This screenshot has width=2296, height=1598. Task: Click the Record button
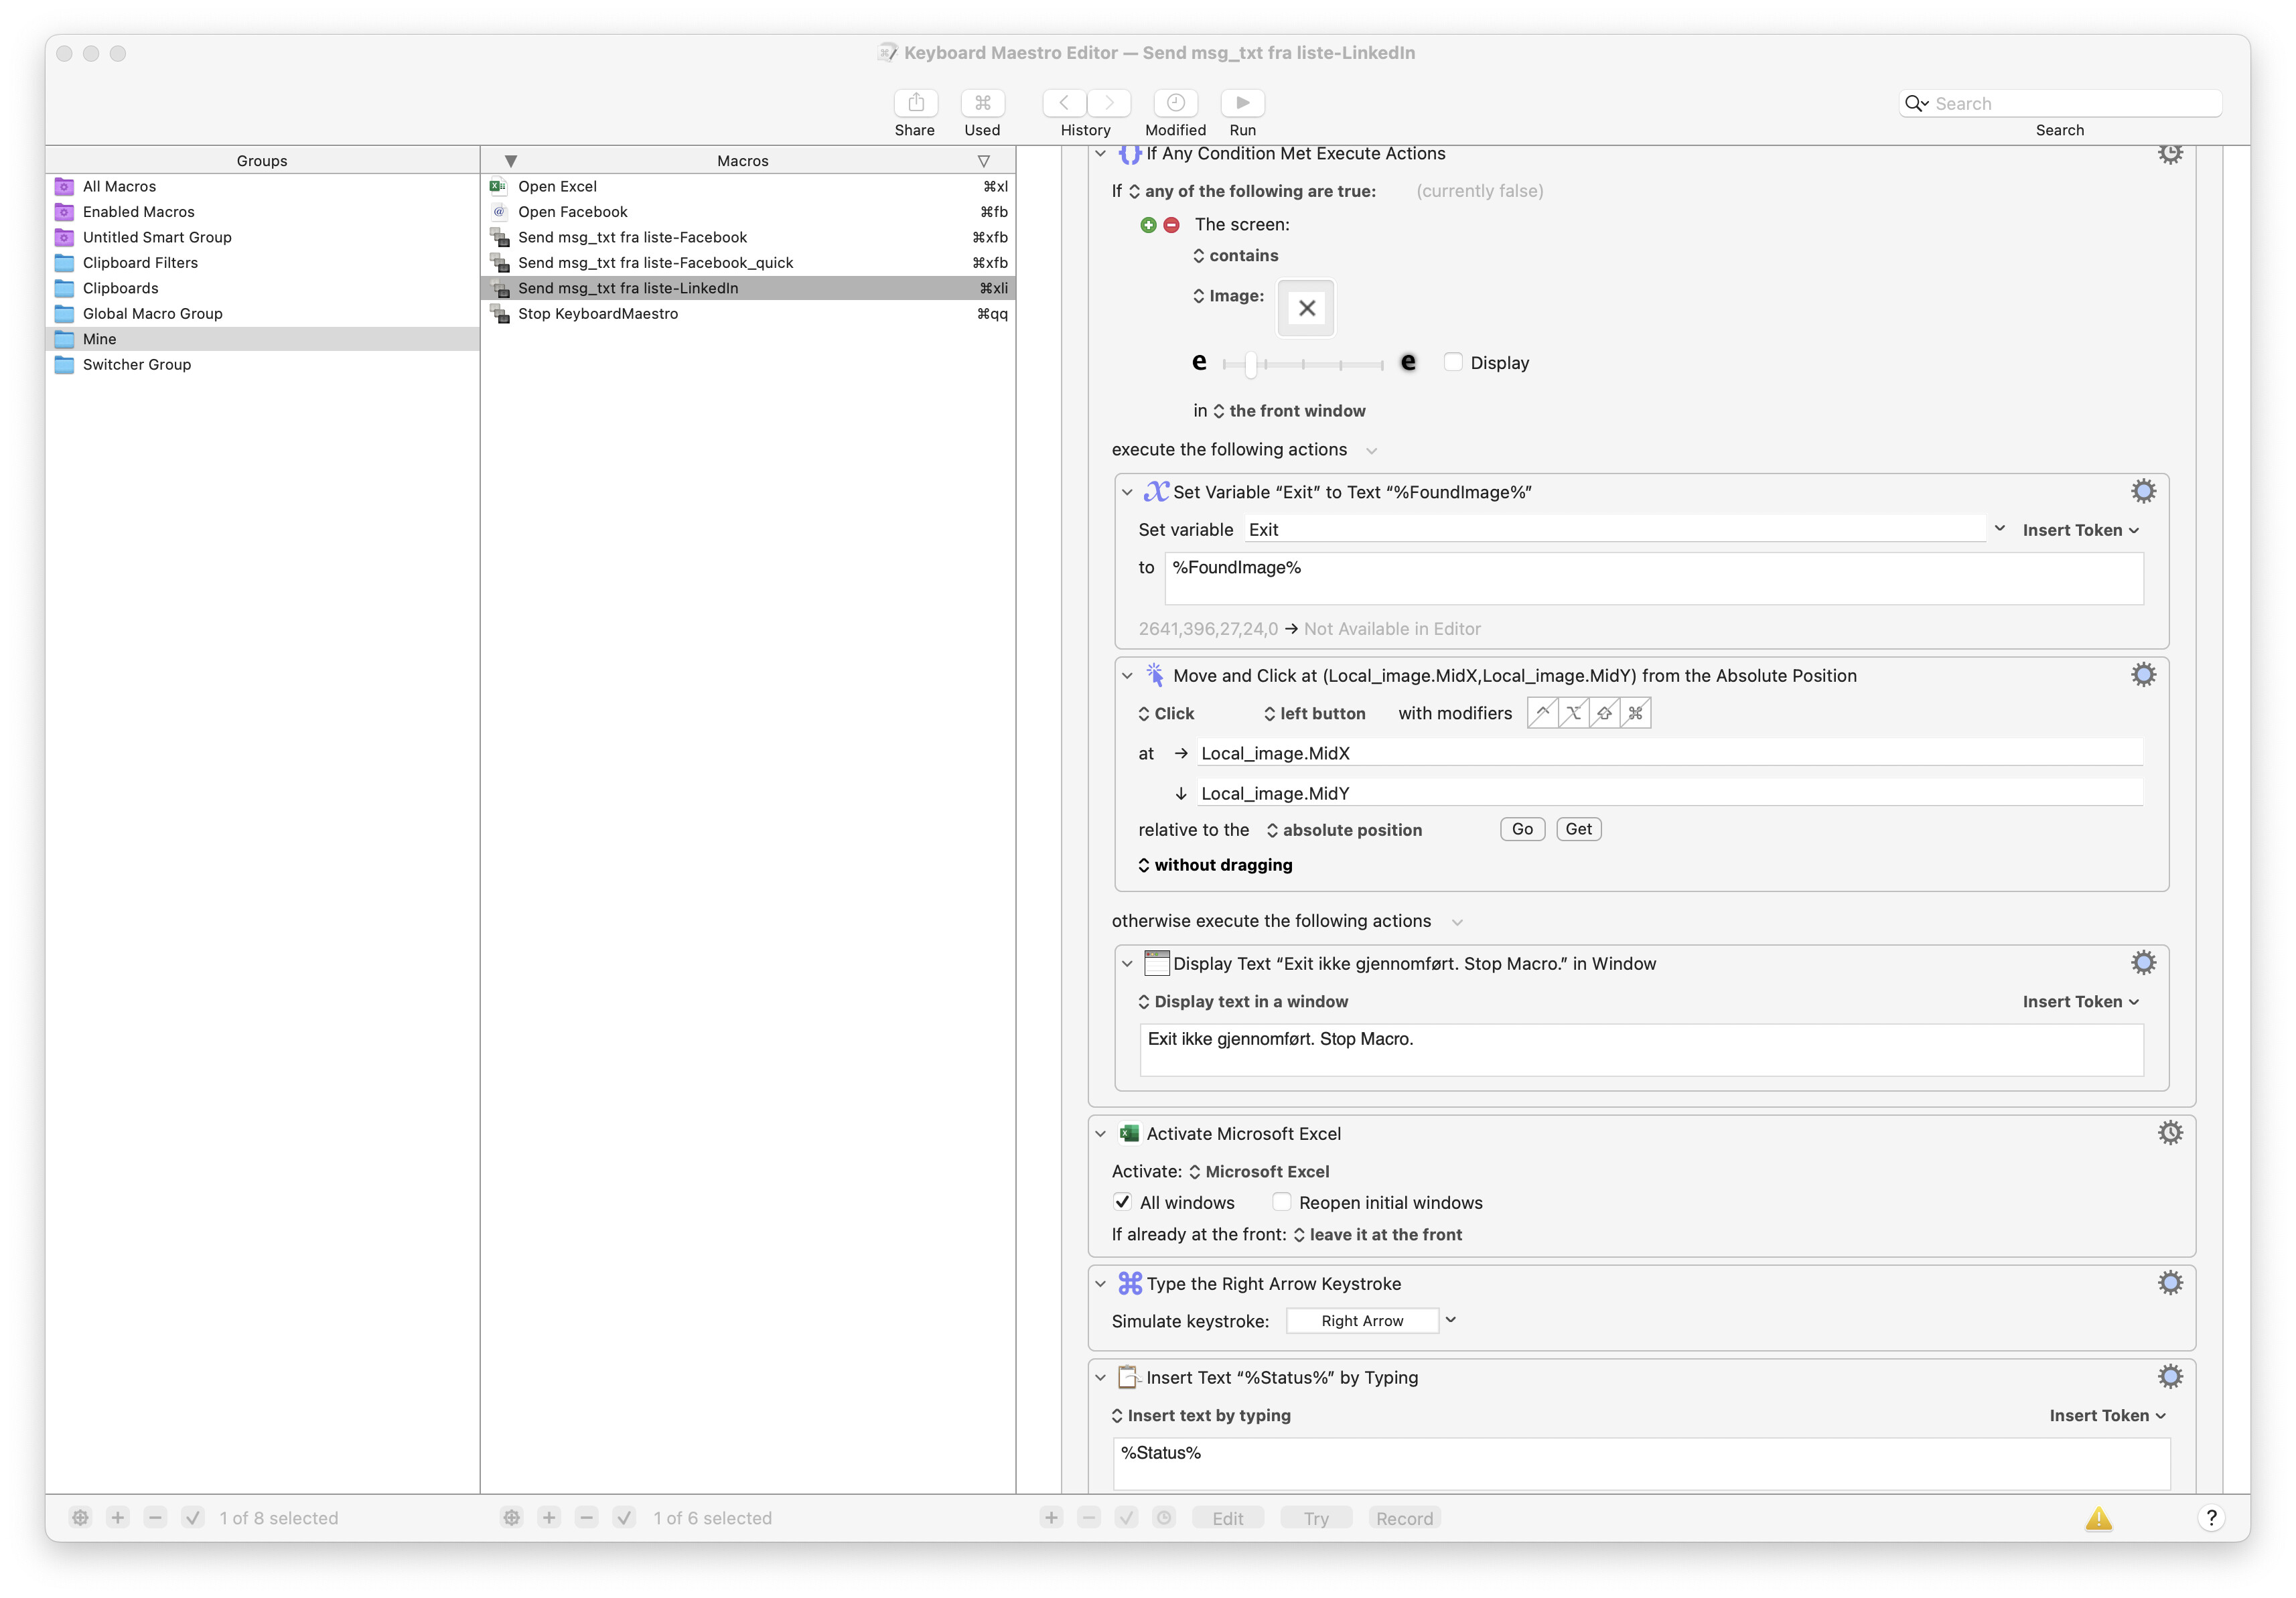(1404, 1518)
